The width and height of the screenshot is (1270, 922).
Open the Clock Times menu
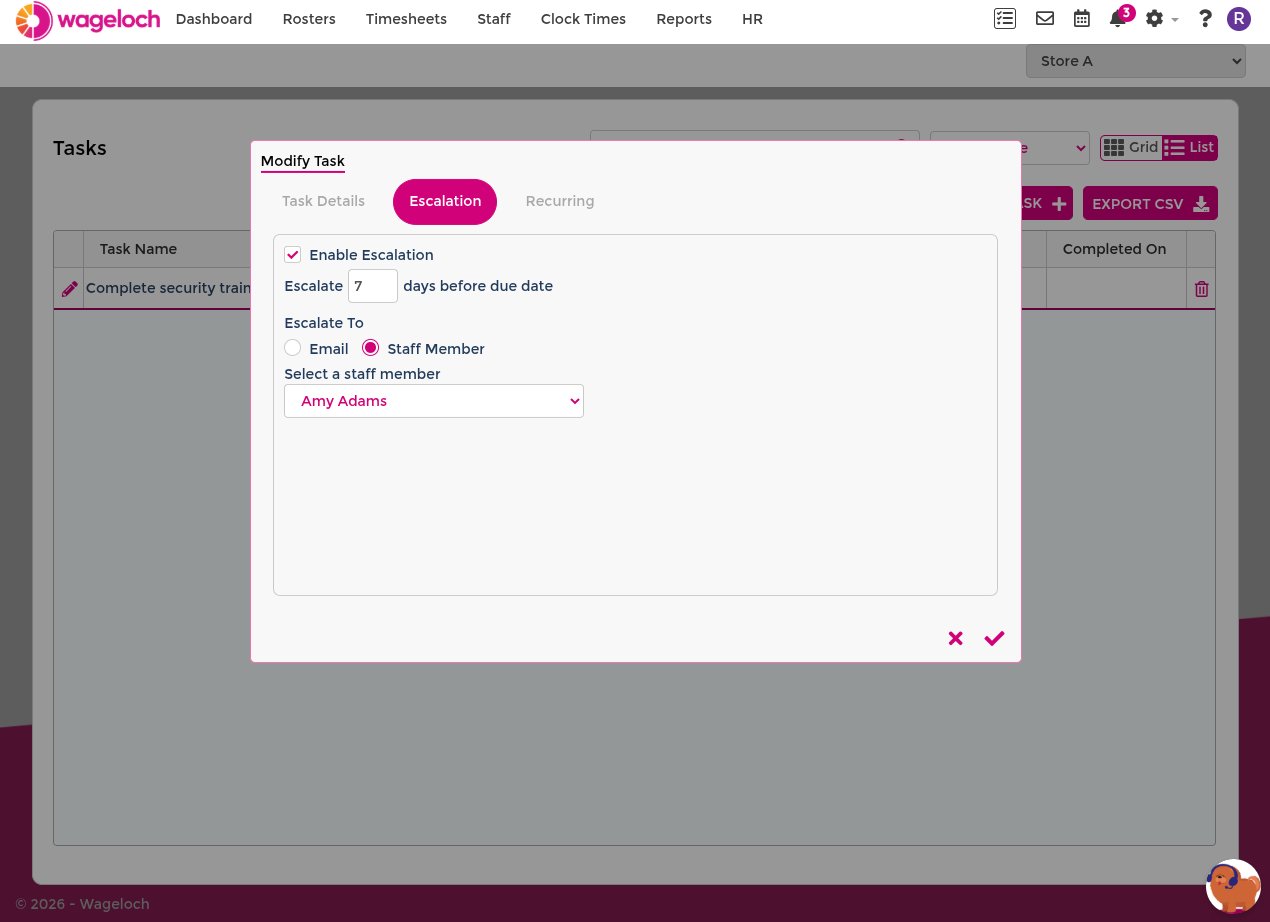tap(583, 19)
